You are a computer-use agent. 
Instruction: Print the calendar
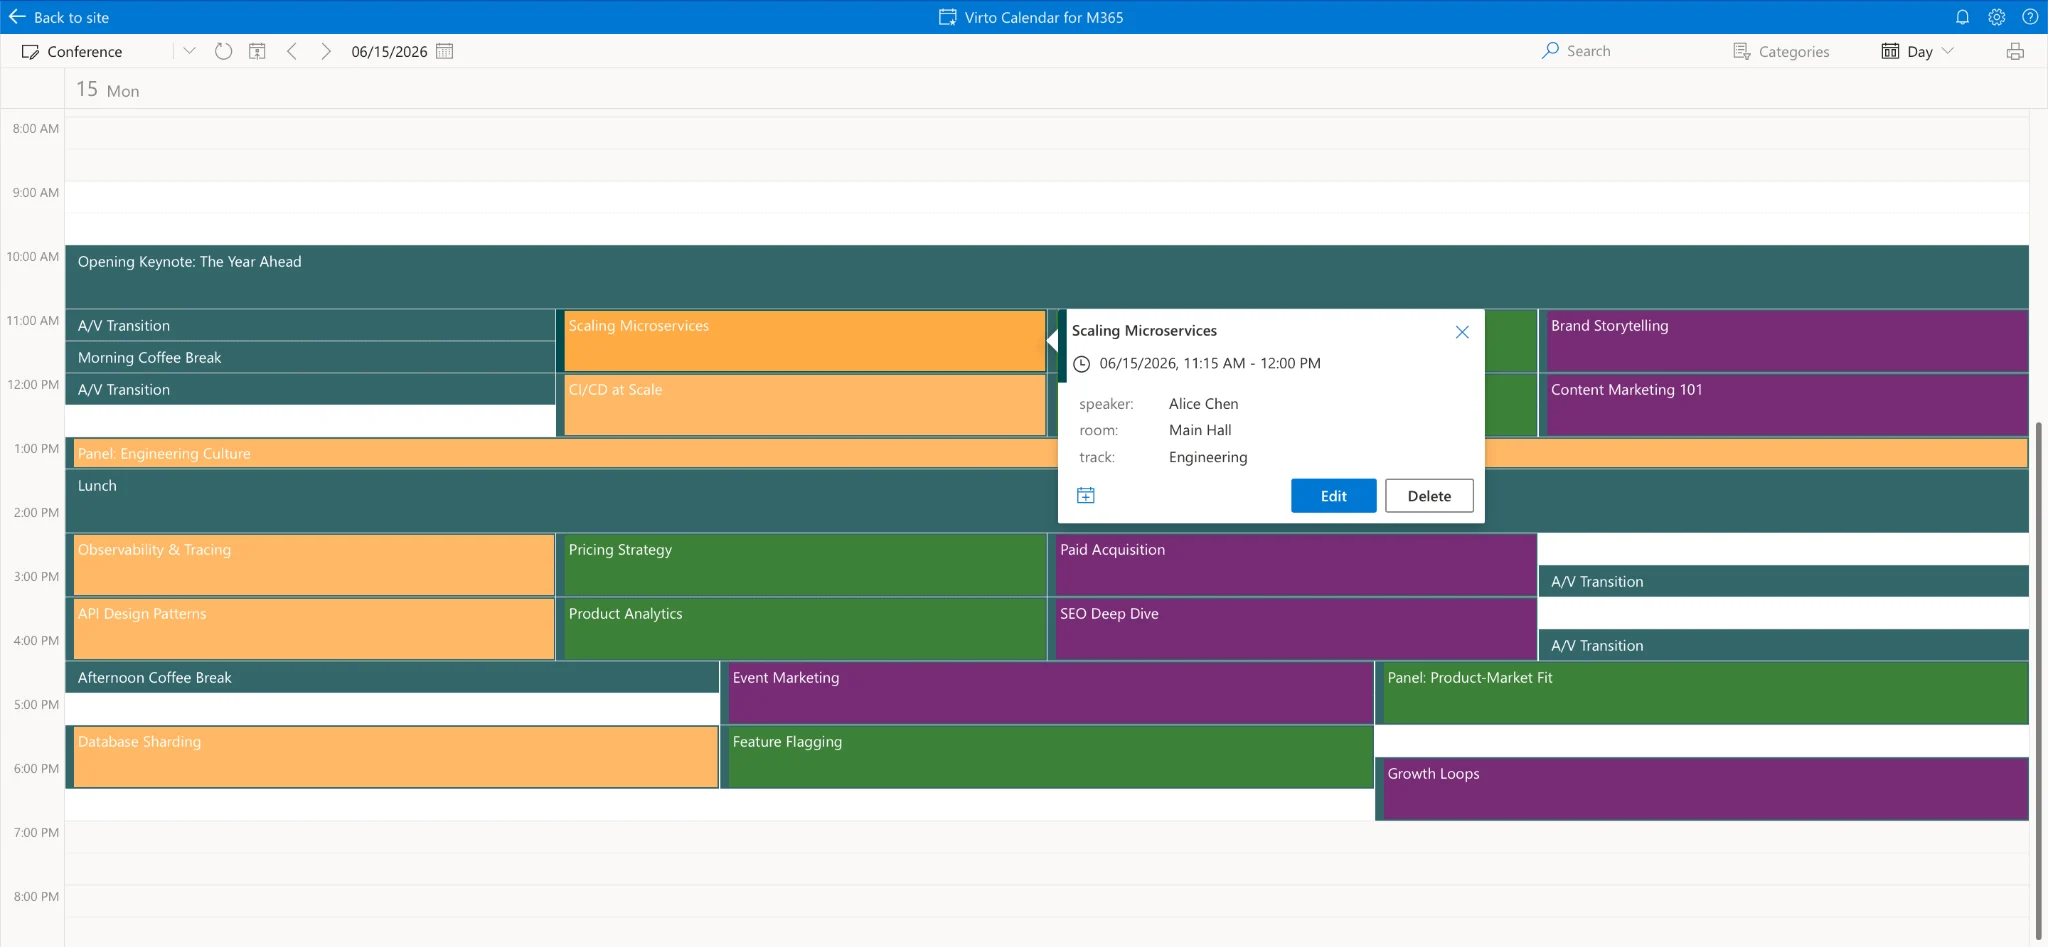pos(2015,51)
